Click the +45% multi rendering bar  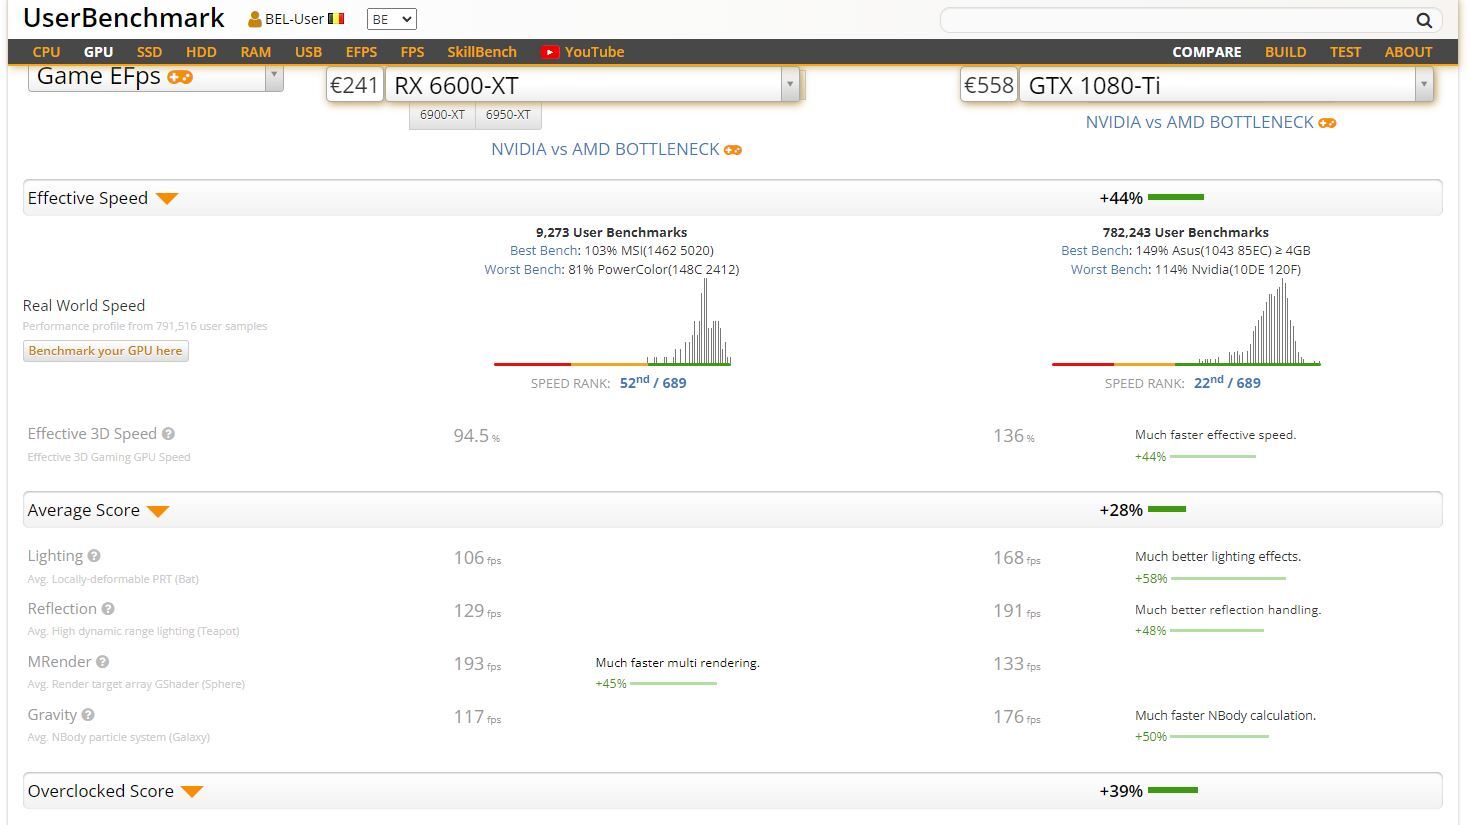click(x=673, y=684)
